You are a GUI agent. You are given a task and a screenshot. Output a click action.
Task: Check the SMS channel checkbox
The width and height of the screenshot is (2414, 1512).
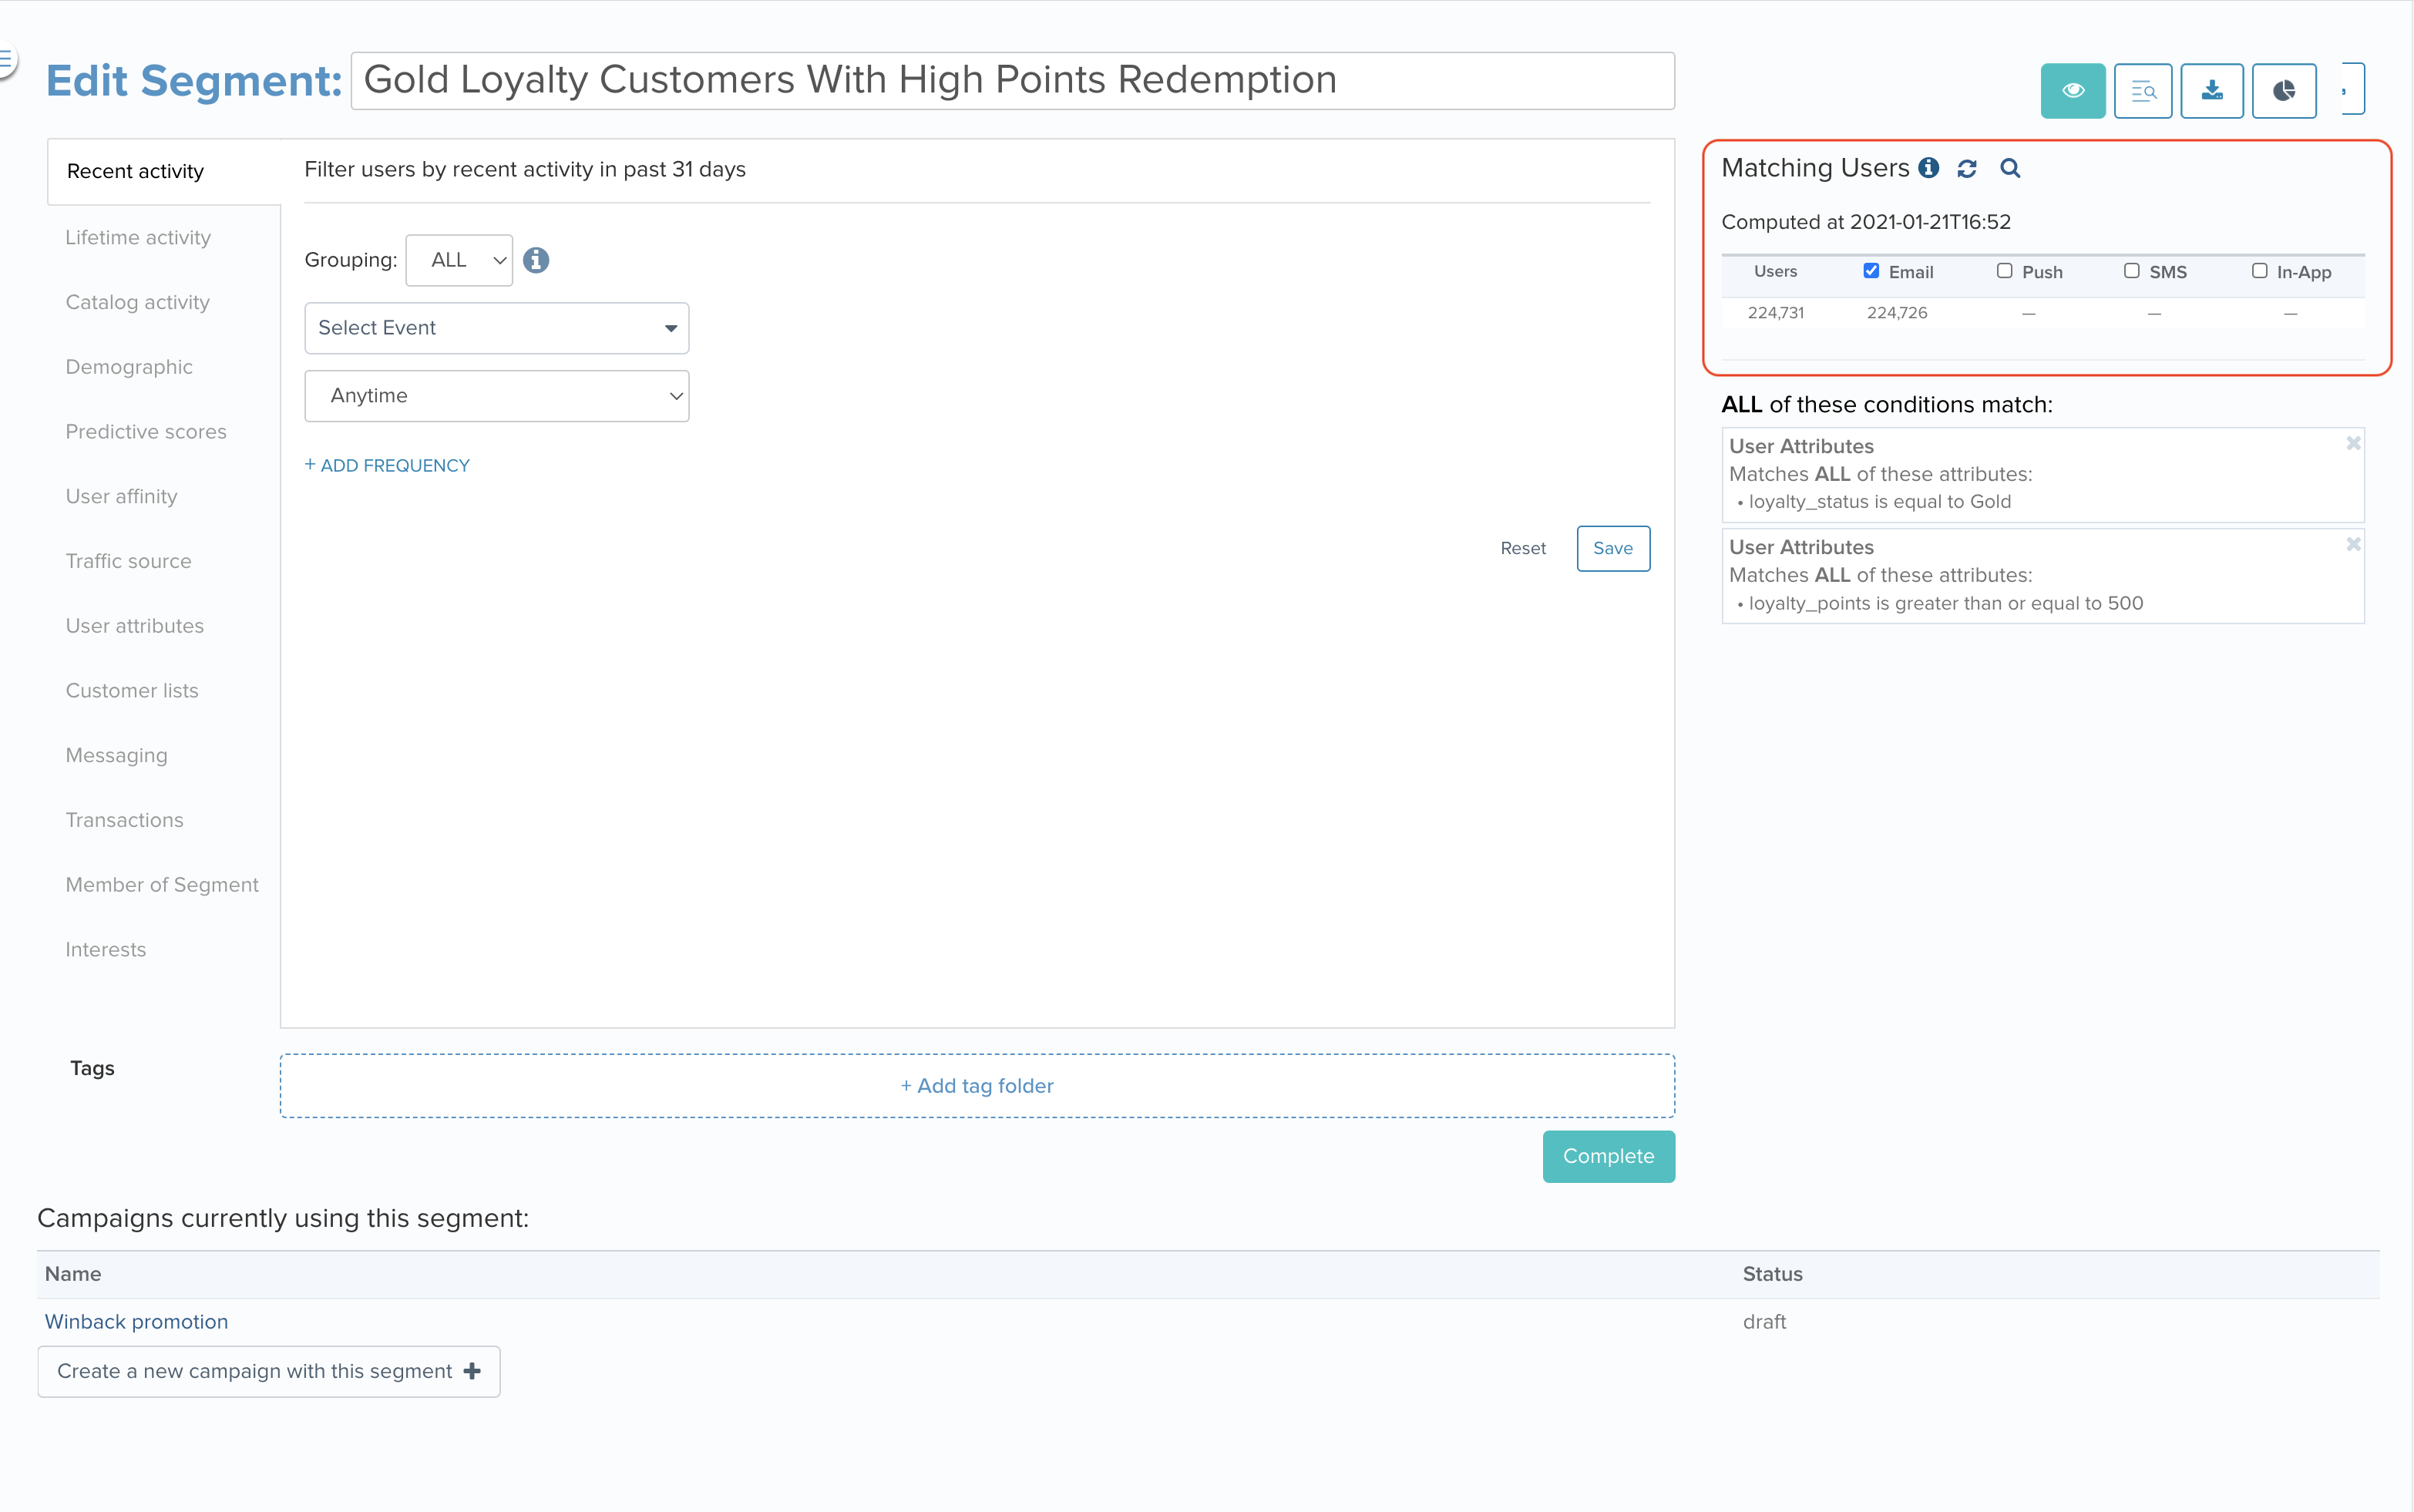coord(2130,270)
